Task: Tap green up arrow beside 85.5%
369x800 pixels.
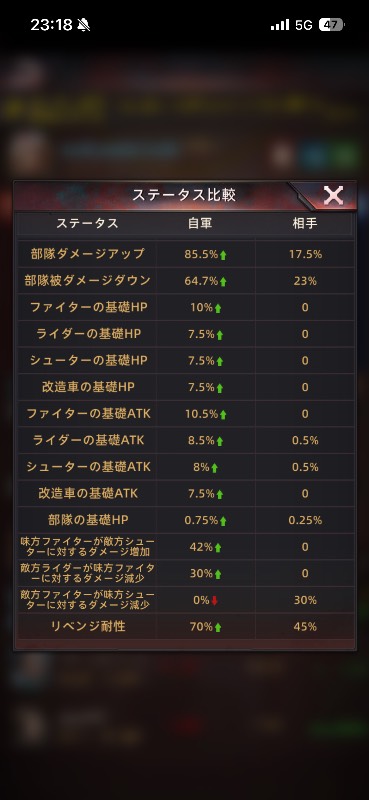Action: pos(223,255)
